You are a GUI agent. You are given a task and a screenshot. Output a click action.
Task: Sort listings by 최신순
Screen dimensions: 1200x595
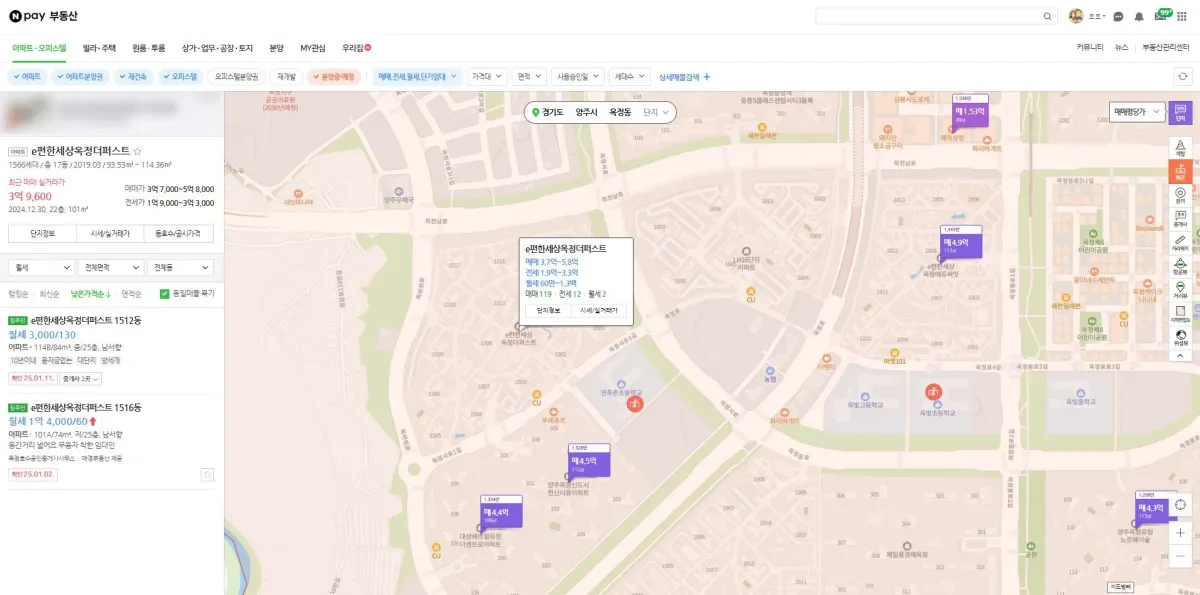tap(49, 294)
